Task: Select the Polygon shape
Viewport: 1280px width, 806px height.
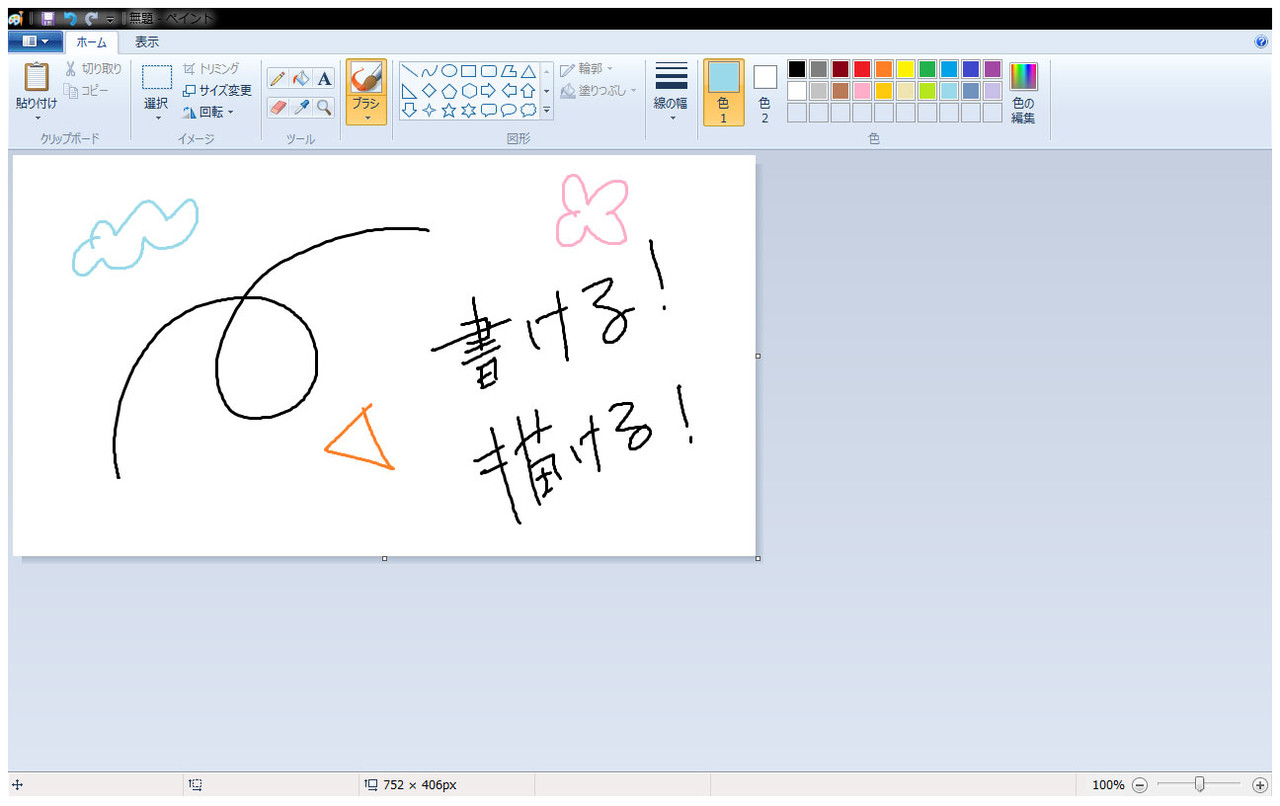Action: pyautogui.click(x=508, y=71)
